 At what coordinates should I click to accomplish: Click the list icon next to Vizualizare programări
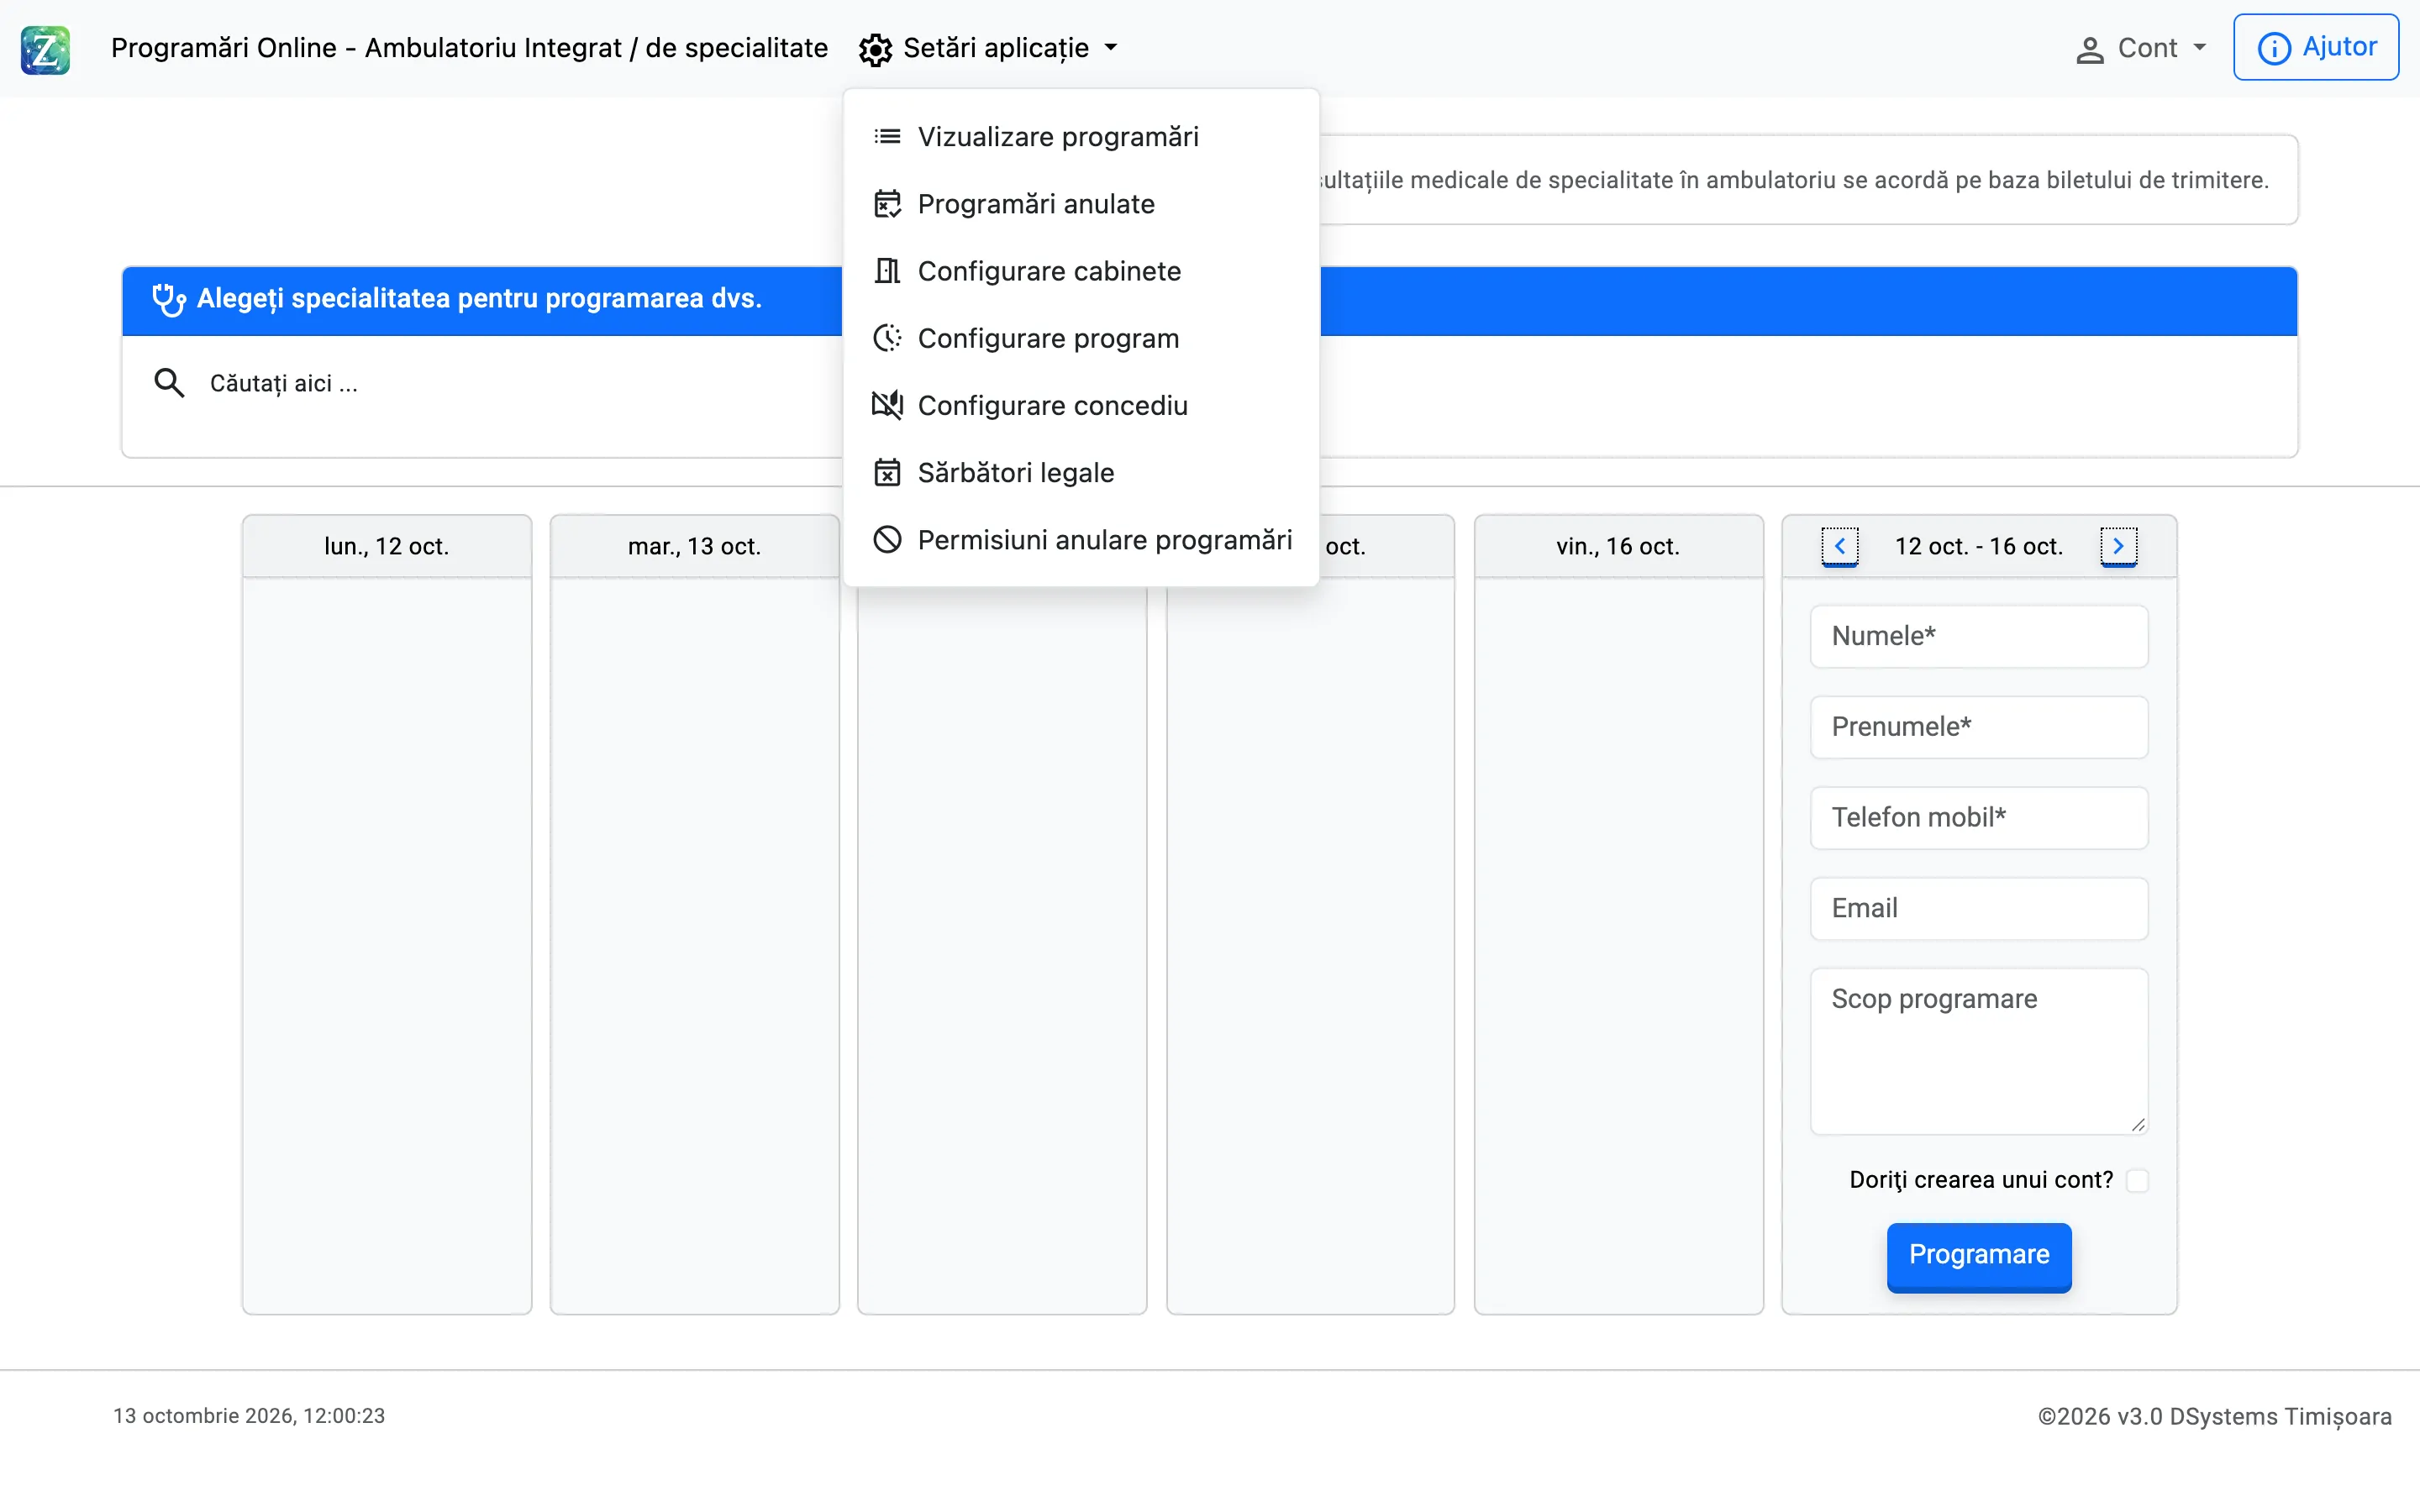coord(887,136)
